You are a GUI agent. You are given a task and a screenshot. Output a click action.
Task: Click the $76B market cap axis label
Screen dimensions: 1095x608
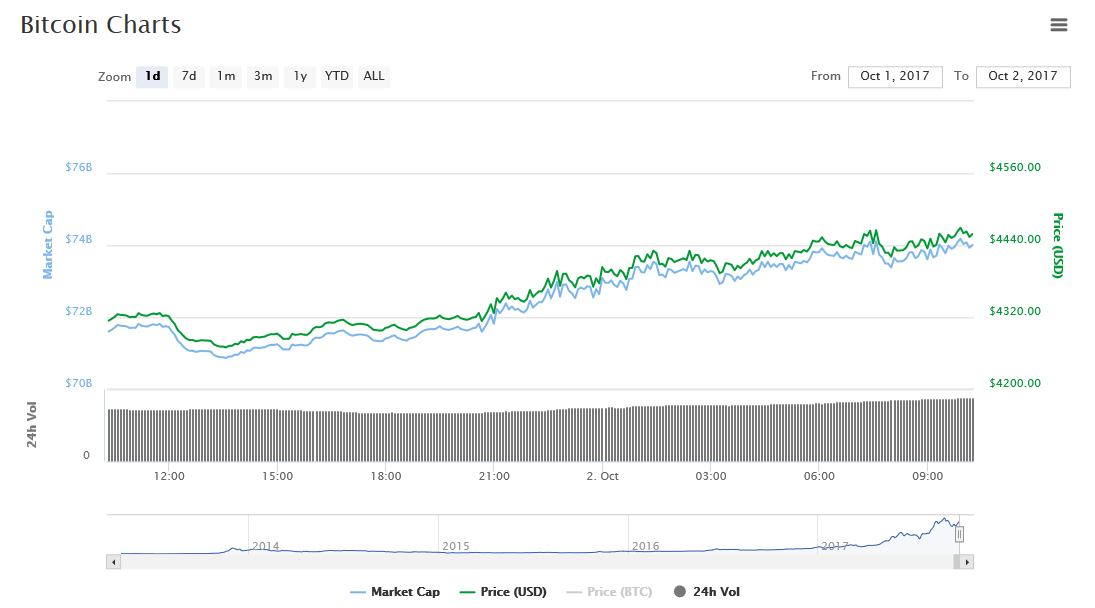(79, 168)
